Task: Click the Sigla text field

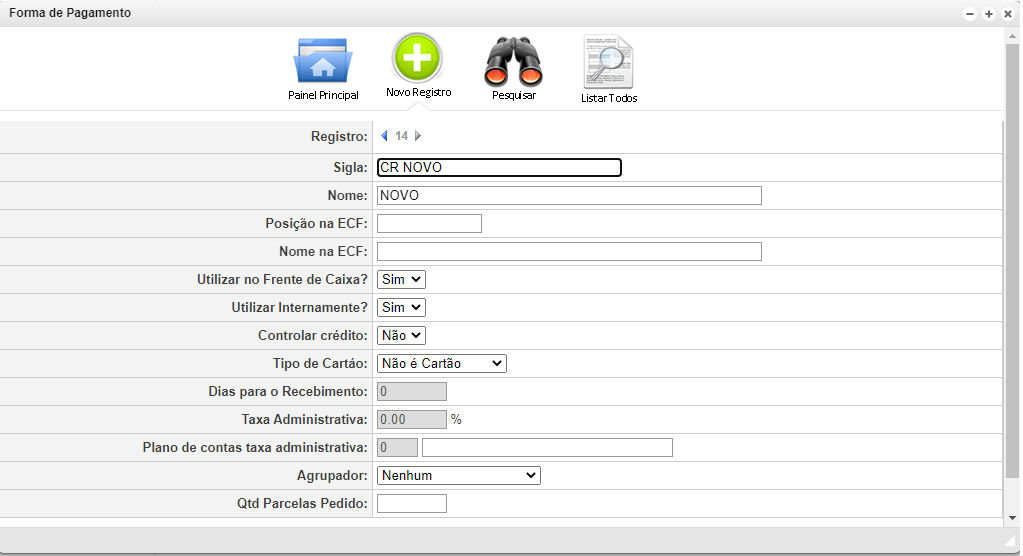Action: pyautogui.click(x=499, y=168)
